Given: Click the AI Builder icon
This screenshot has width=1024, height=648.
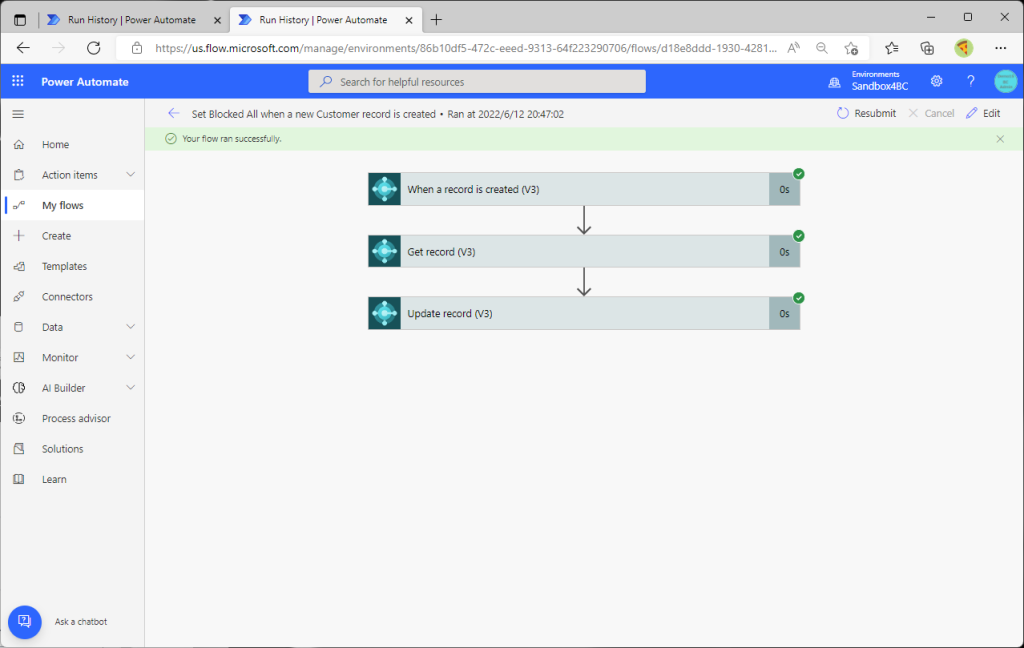Looking at the screenshot, I should click(x=19, y=388).
